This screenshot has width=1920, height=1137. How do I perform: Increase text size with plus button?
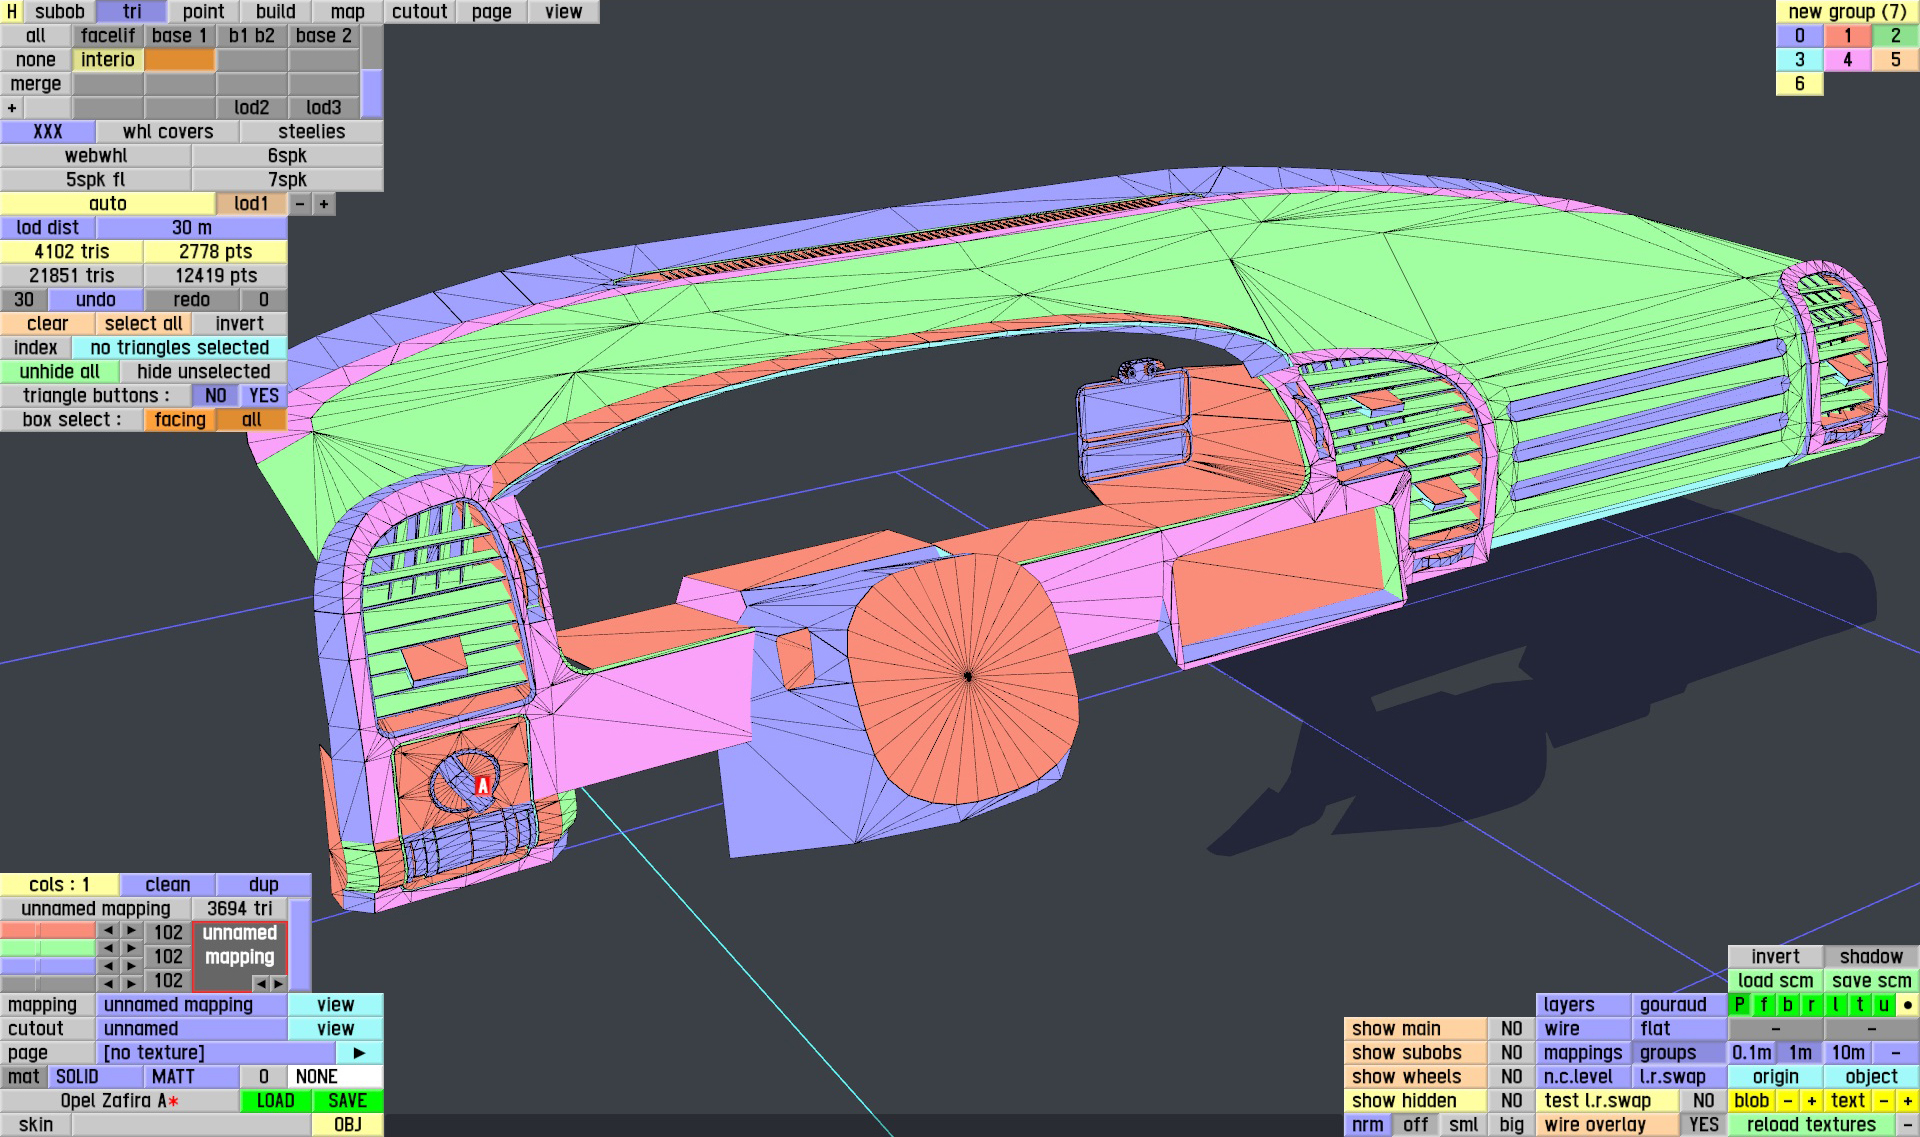click(x=1907, y=1101)
